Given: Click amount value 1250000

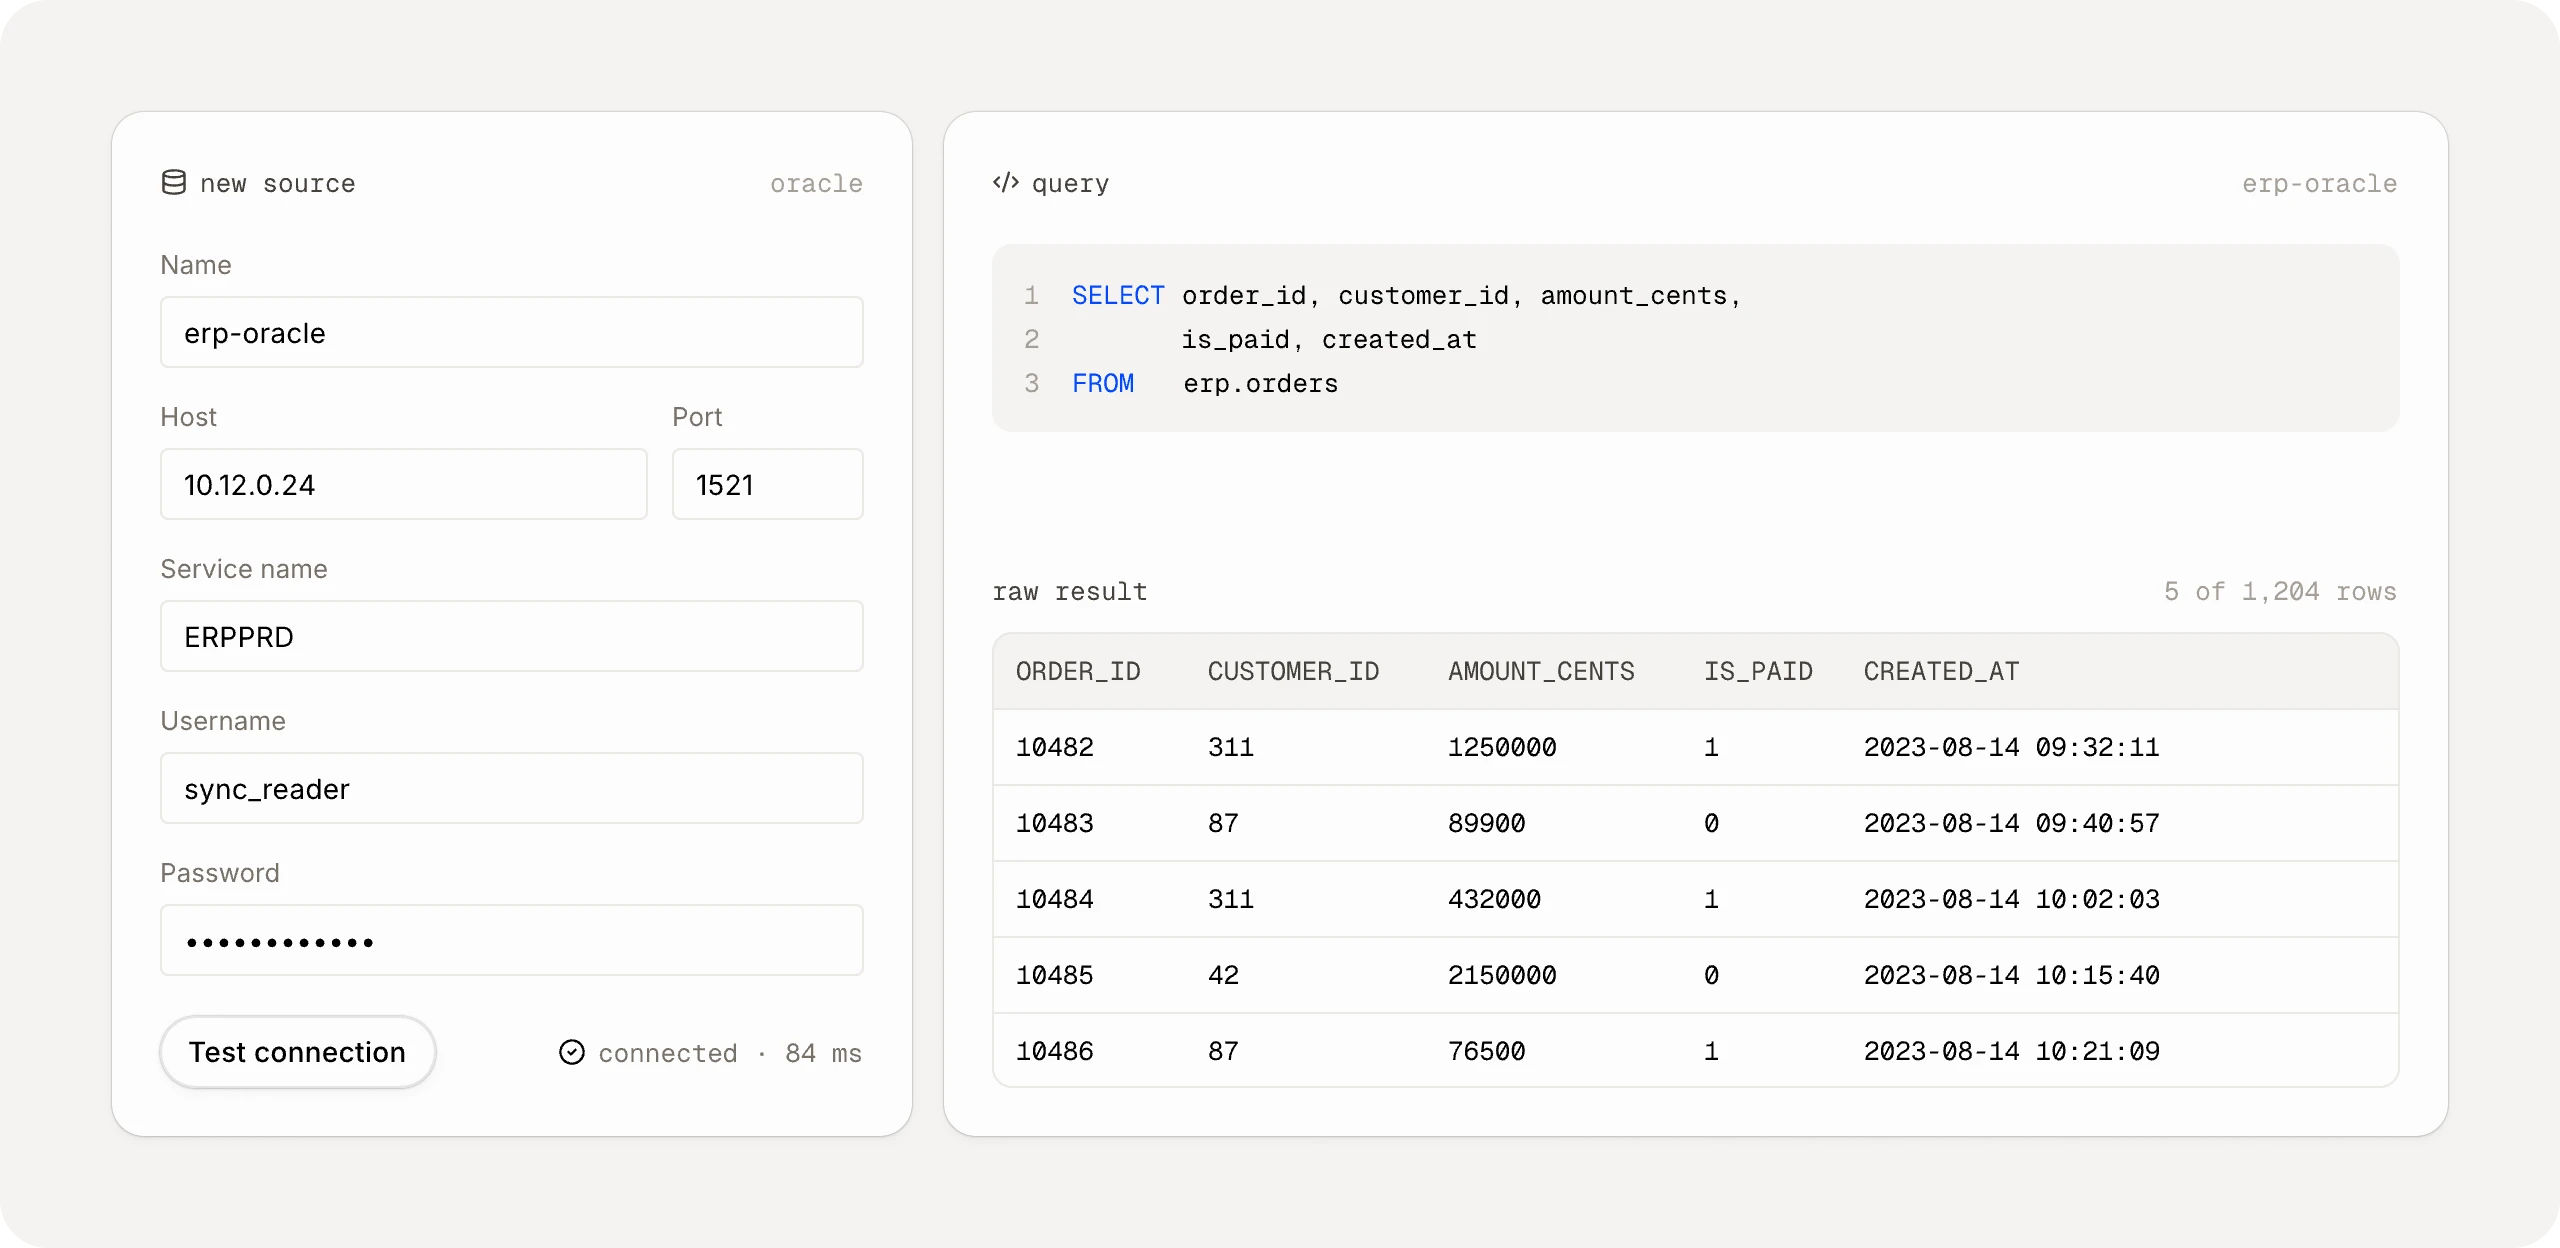Looking at the screenshot, I should click(x=1502, y=747).
